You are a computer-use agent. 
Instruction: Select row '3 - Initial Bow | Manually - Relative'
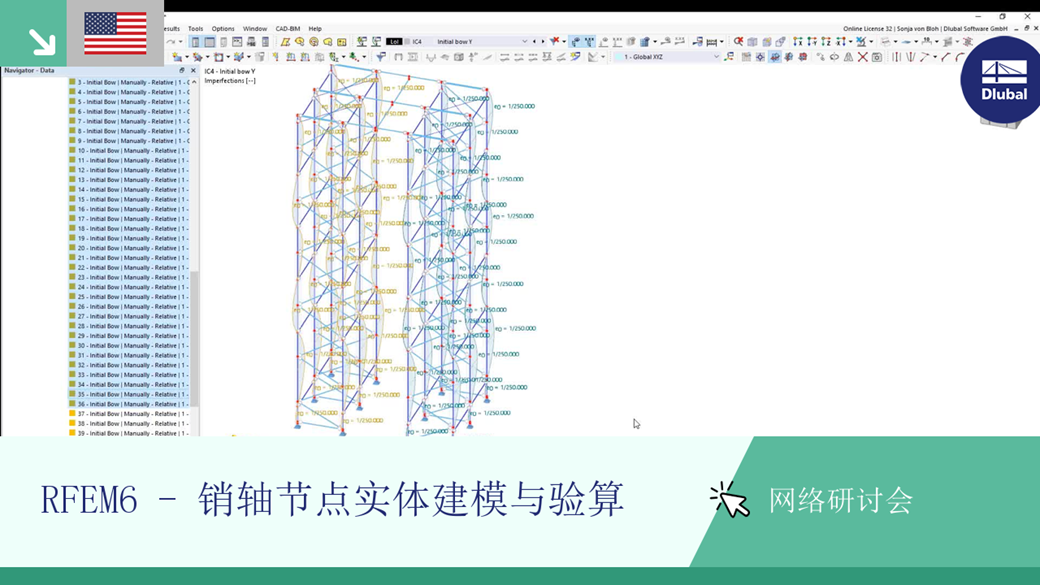tap(133, 82)
